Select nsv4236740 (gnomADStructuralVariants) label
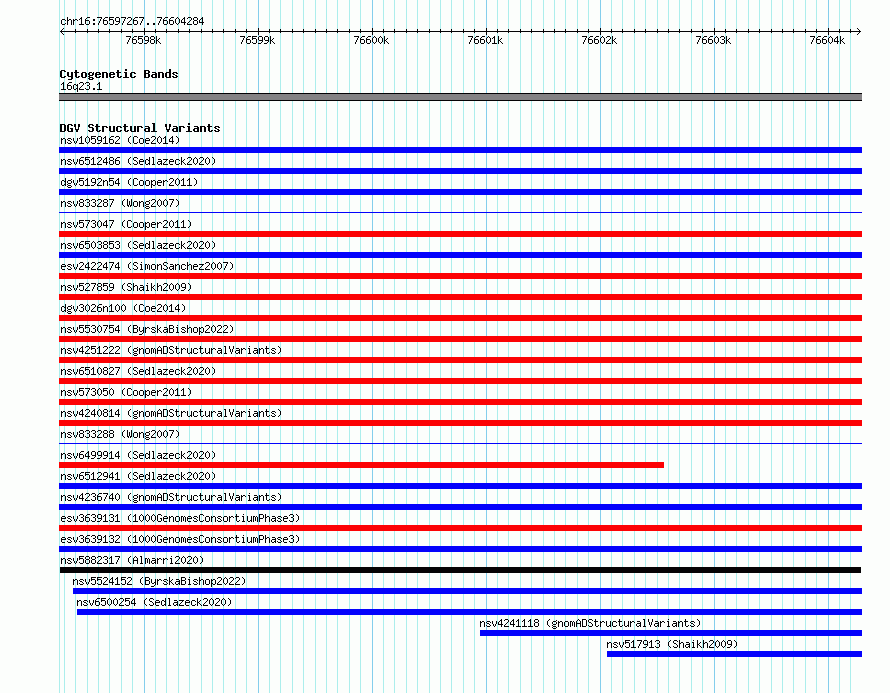Screen dimensions: 890x693 point(171,497)
